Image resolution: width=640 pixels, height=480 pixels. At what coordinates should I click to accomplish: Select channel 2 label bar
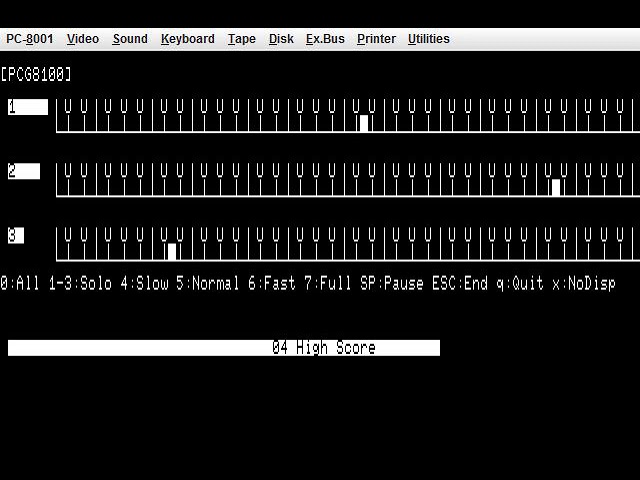tap(24, 171)
